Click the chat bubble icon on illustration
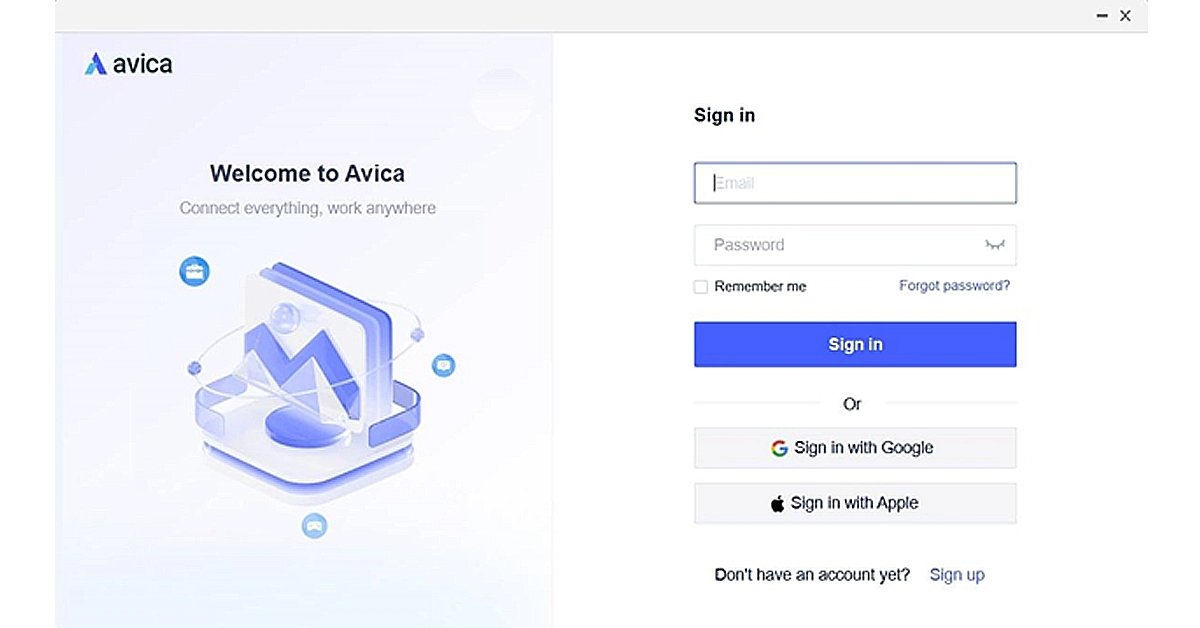The width and height of the screenshot is (1200, 628). tap(444, 365)
